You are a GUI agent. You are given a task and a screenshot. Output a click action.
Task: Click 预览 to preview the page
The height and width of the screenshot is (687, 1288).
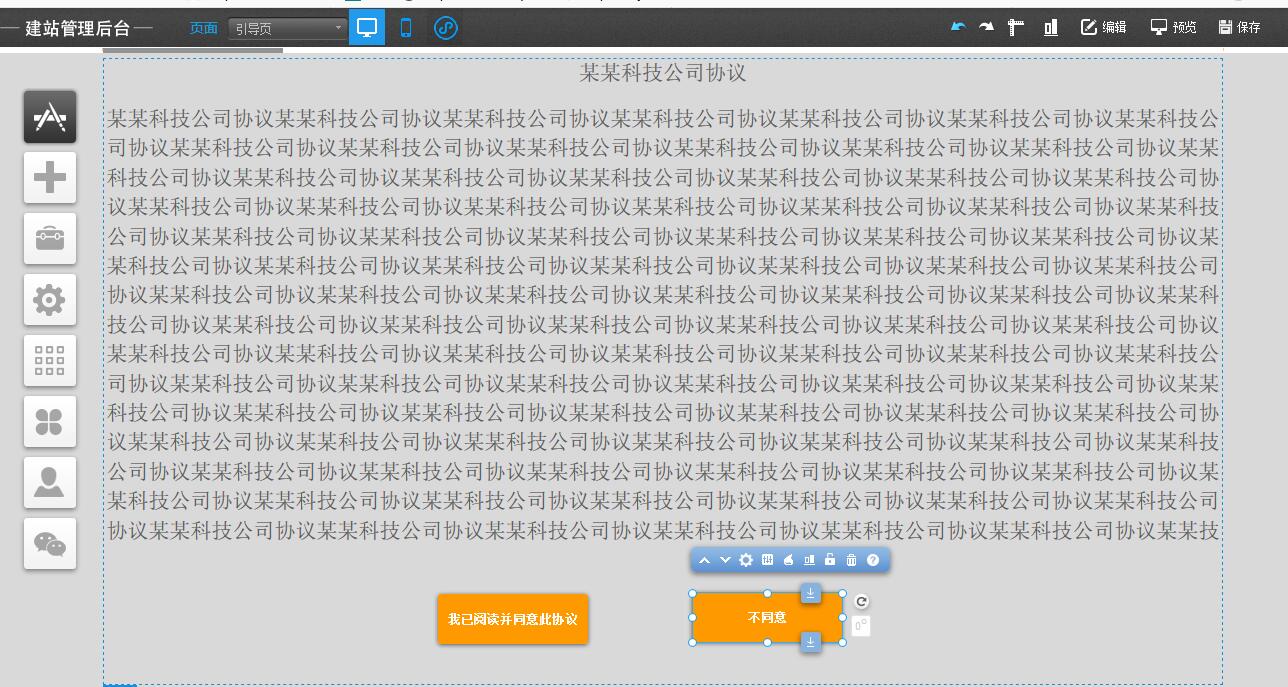[x=1173, y=27]
